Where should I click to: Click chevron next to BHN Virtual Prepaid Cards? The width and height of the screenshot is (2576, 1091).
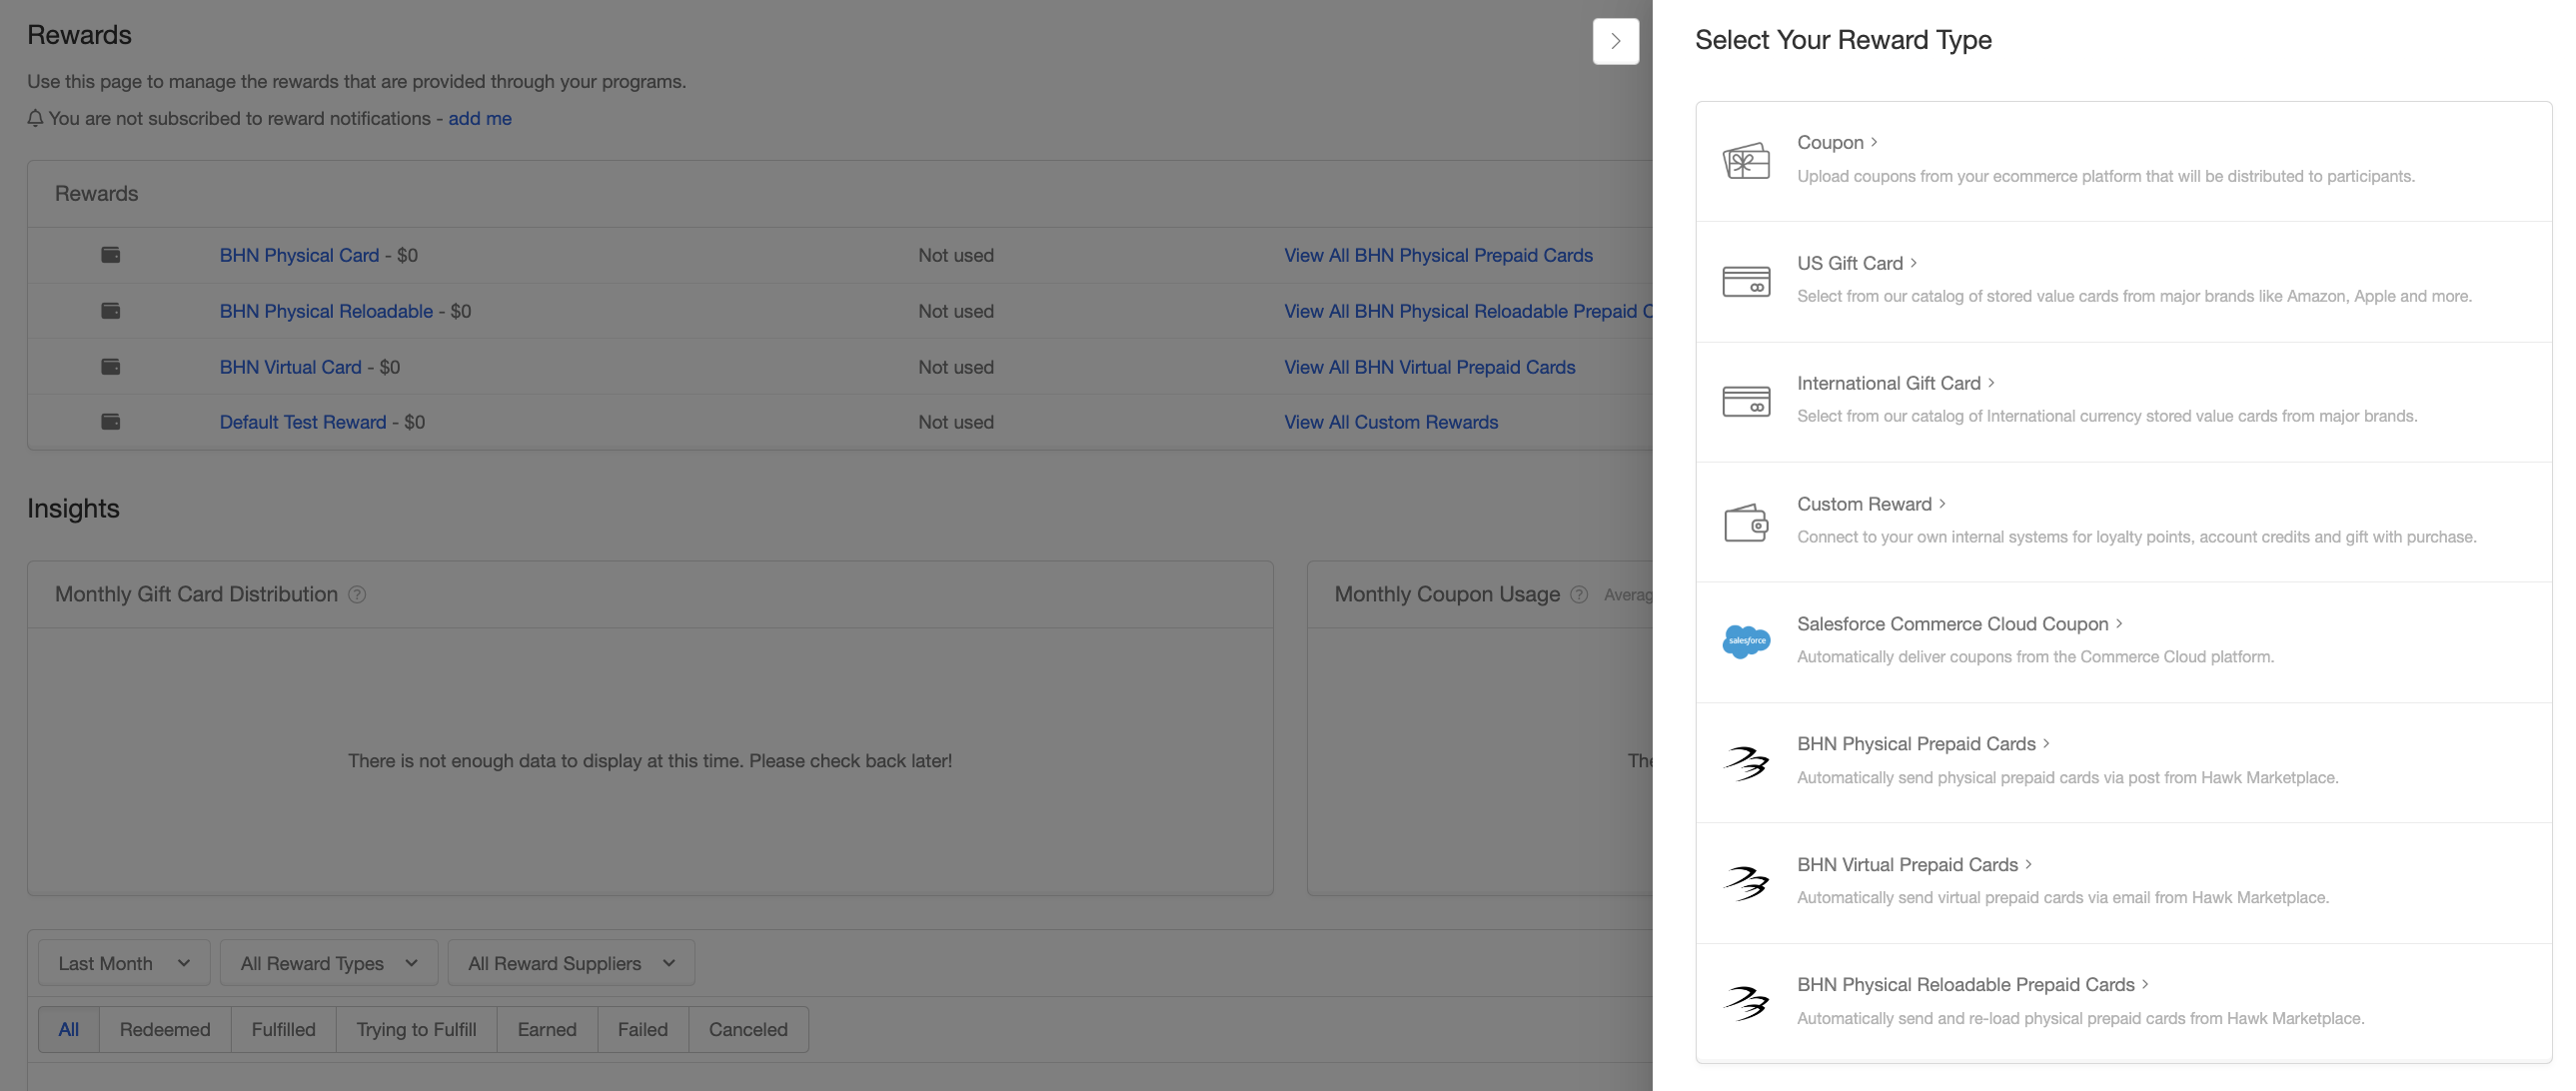pyautogui.click(x=2028, y=865)
